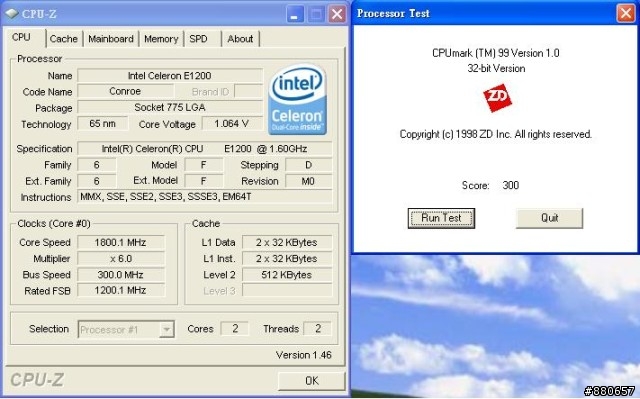This screenshot has width=640, height=399.
Task: Click the Stepping value 'D'
Action: [309, 165]
